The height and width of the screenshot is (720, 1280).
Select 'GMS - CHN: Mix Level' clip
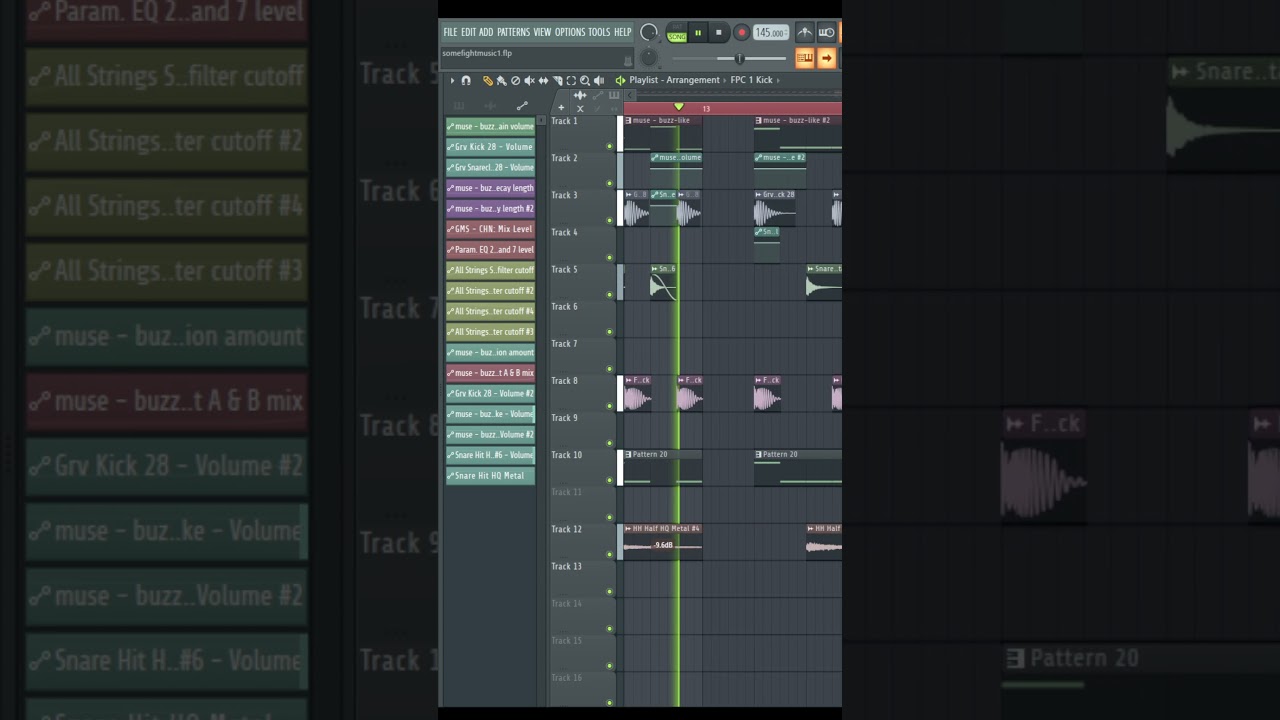[490, 229]
